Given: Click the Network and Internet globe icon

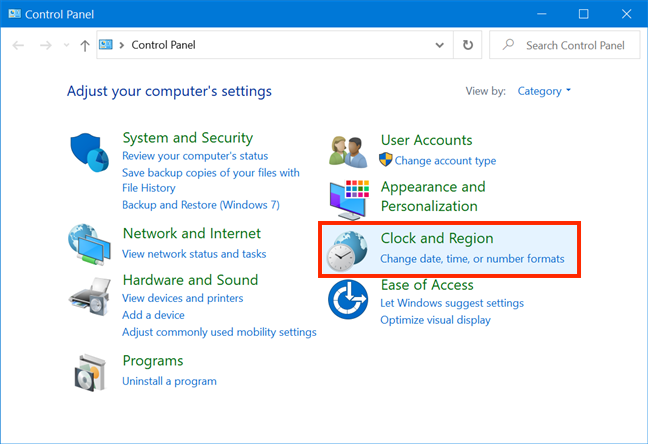Looking at the screenshot, I should tap(89, 244).
